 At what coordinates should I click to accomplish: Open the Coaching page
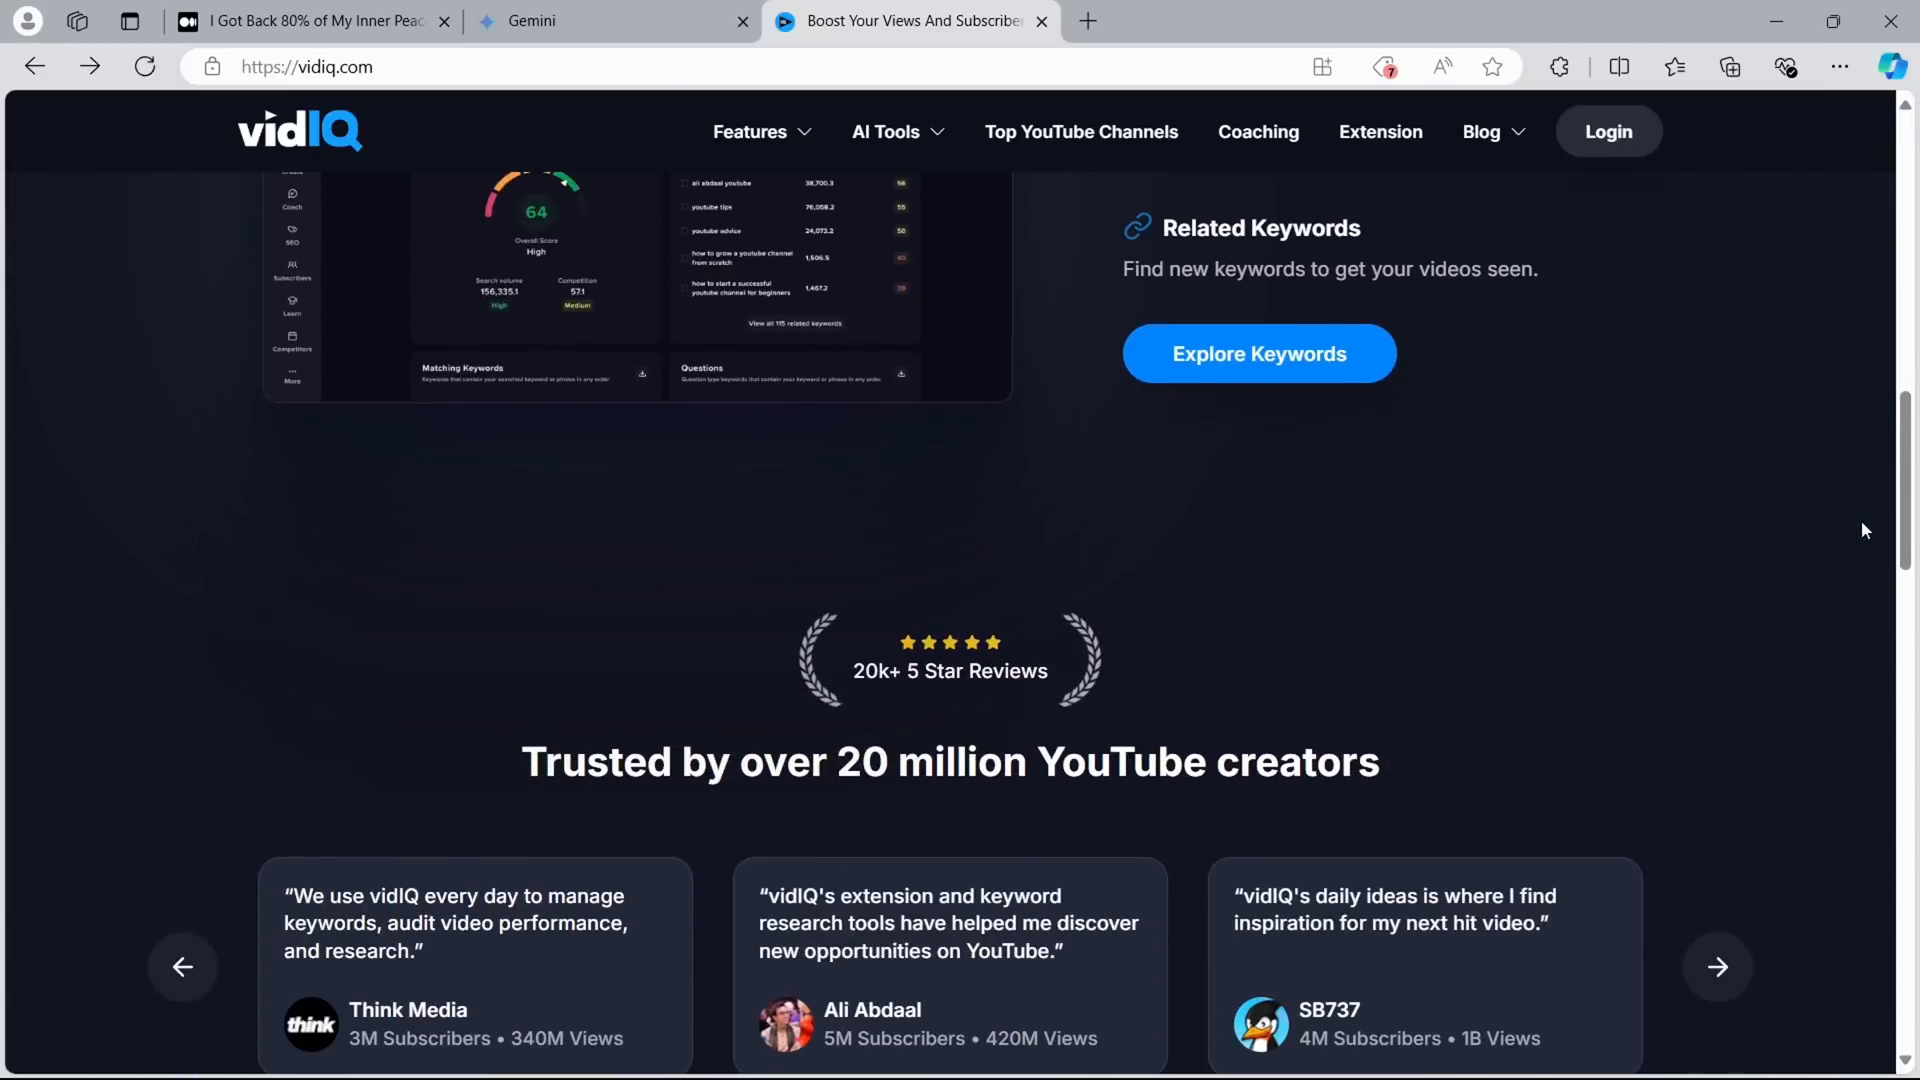pos(1258,132)
